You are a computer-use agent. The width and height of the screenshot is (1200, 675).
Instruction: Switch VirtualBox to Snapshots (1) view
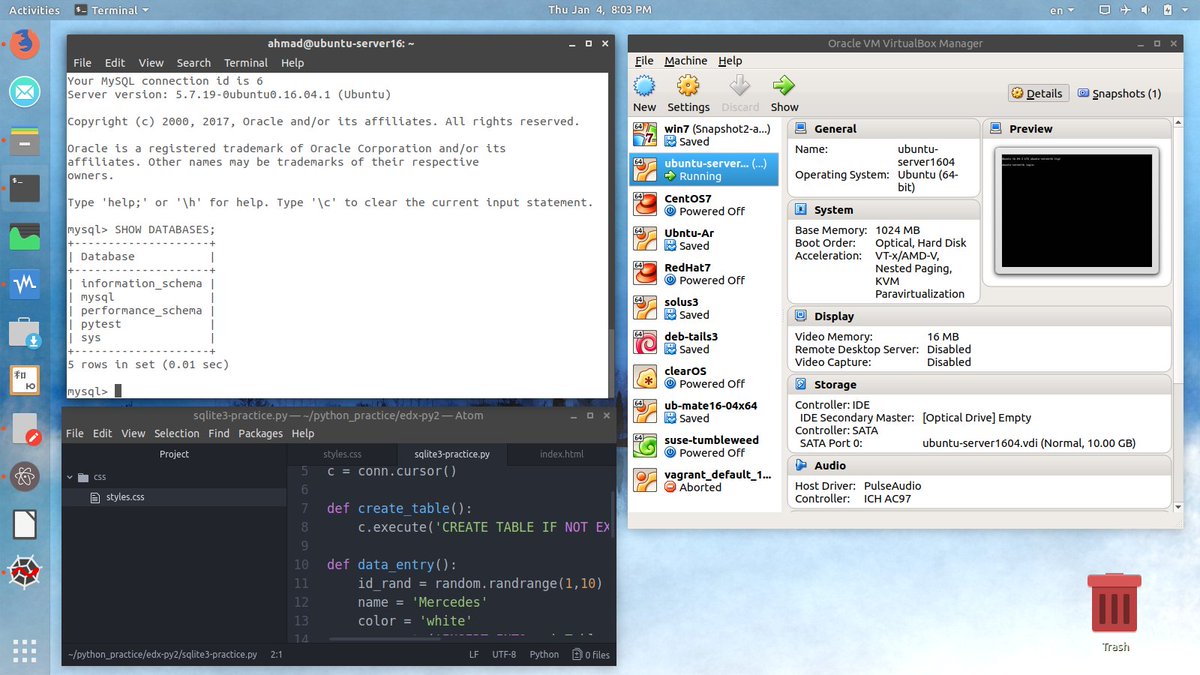[x=1118, y=93]
